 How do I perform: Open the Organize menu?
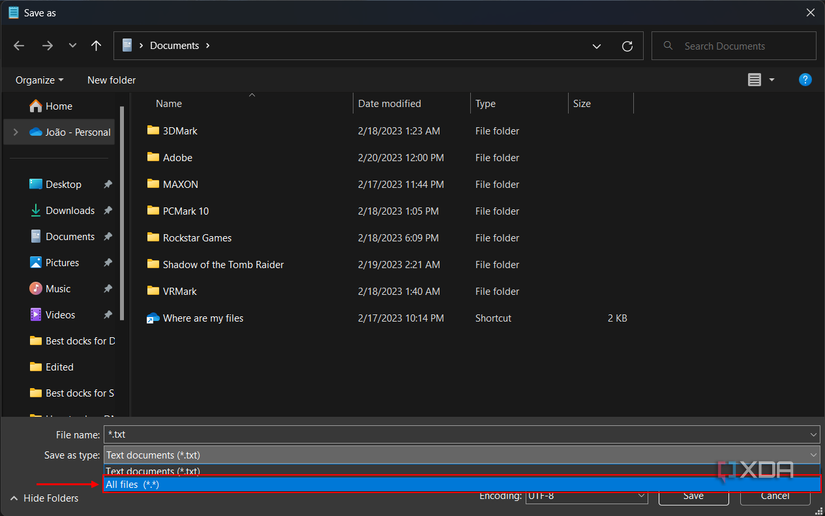39,80
